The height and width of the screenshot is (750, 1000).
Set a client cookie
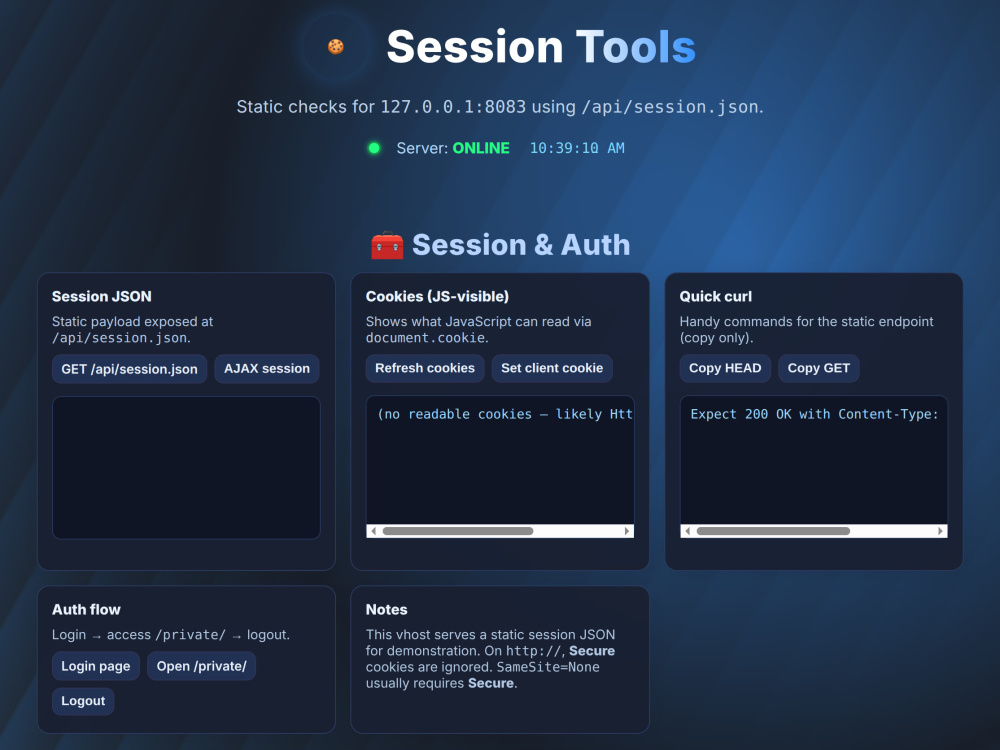coord(552,368)
